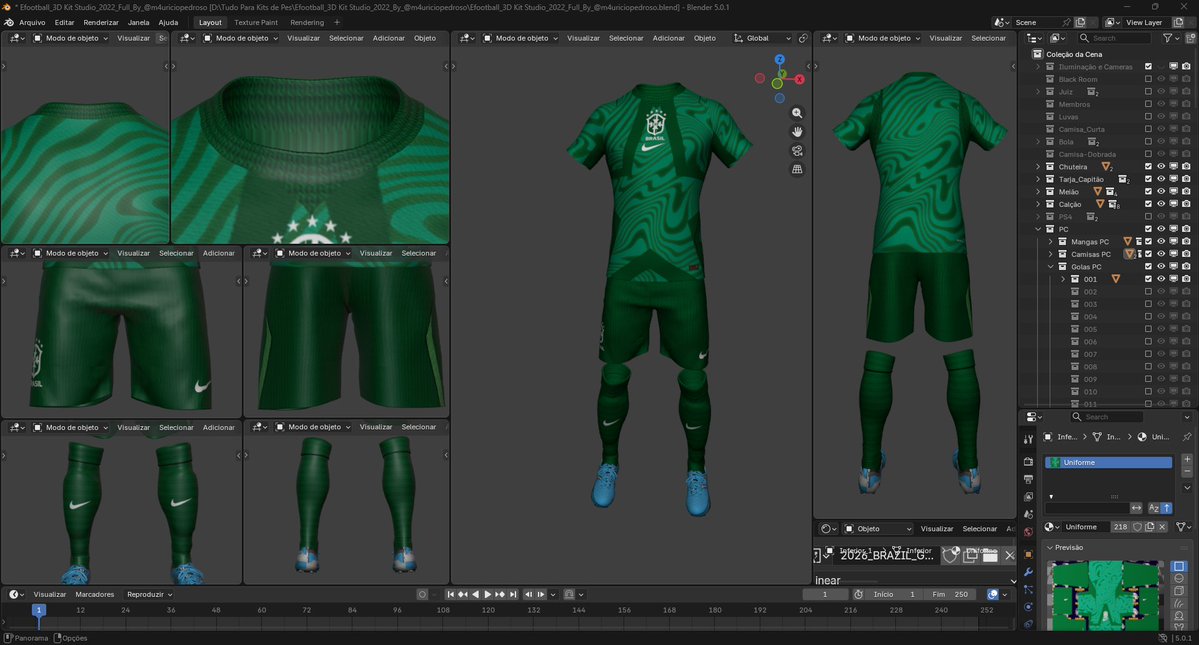This screenshot has height=645, width=1199.
Task: Open the Janela menu
Action: [138, 23]
